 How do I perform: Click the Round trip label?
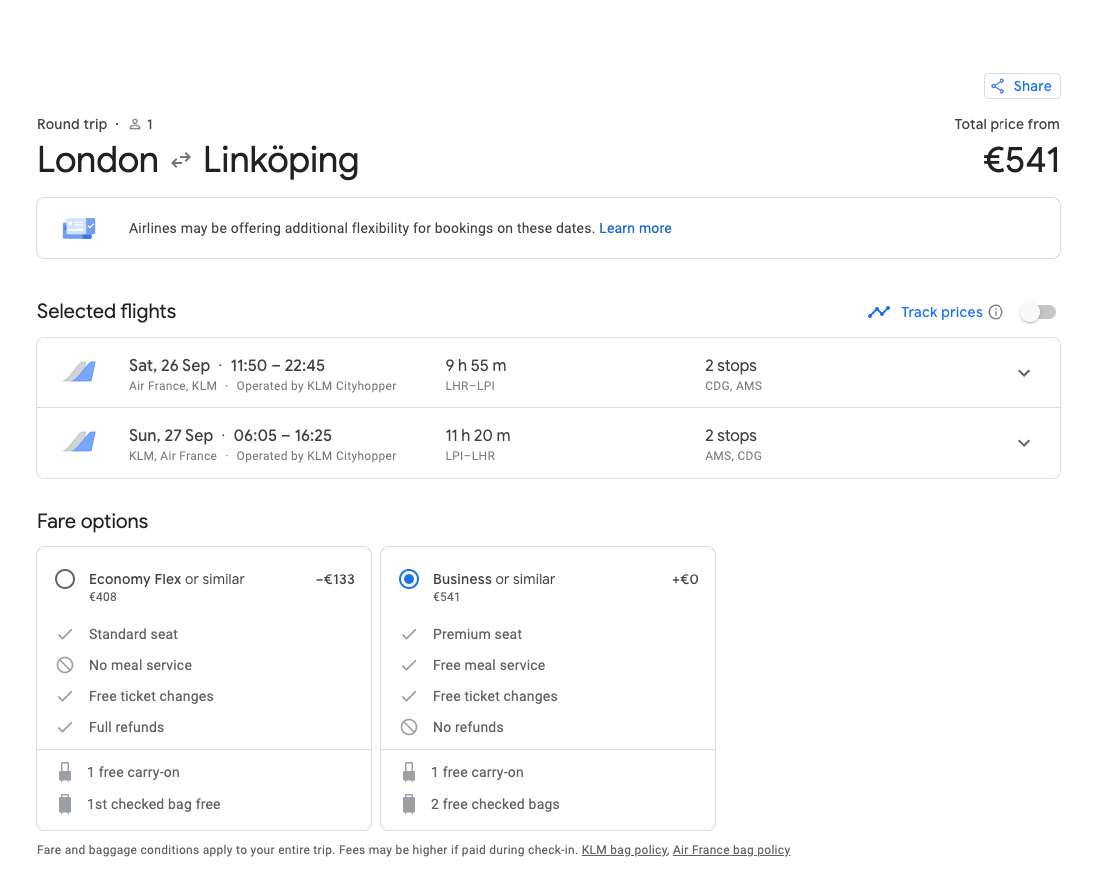click(x=72, y=125)
